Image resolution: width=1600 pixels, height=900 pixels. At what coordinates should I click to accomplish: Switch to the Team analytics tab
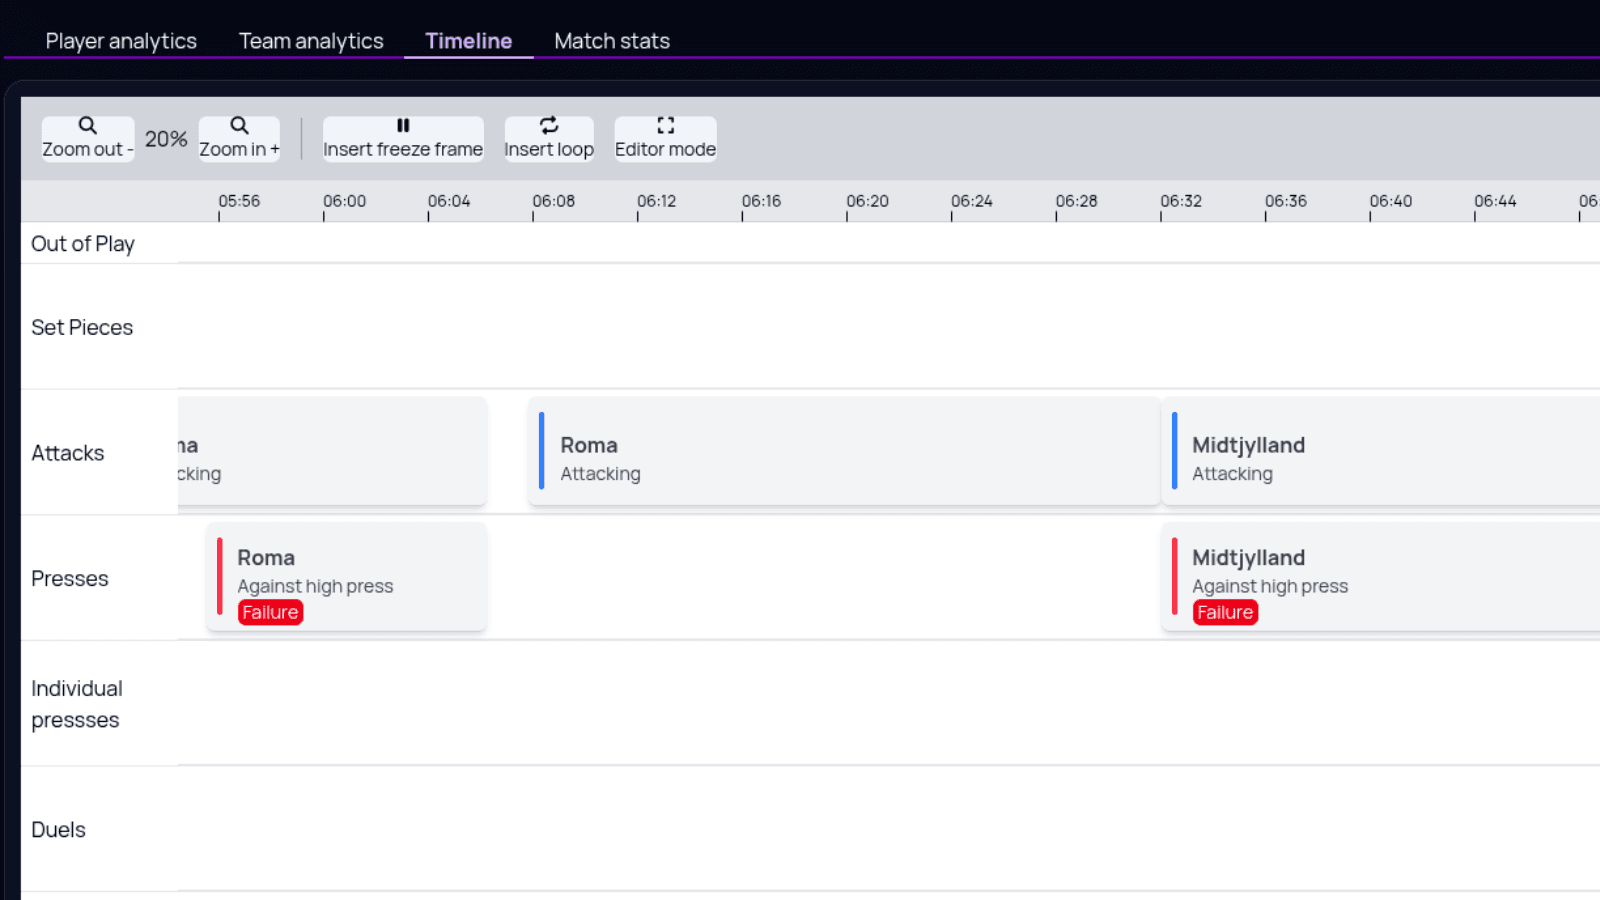click(x=311, y=41)
